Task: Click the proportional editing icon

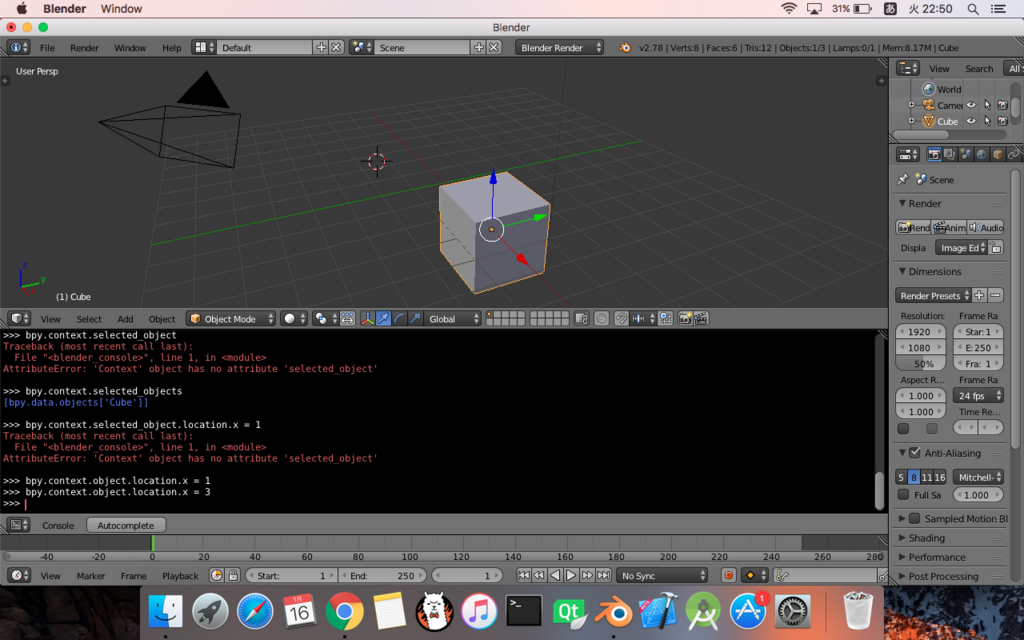Action: [601, 319]
